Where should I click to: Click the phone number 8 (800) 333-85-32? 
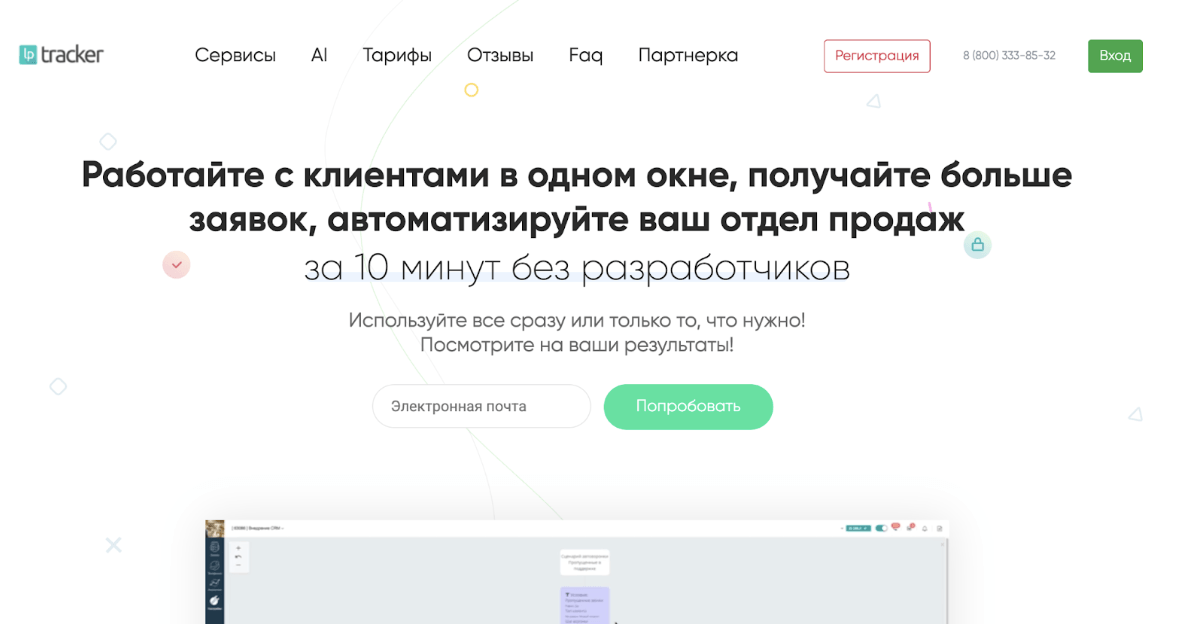[x=1008, y=56]
